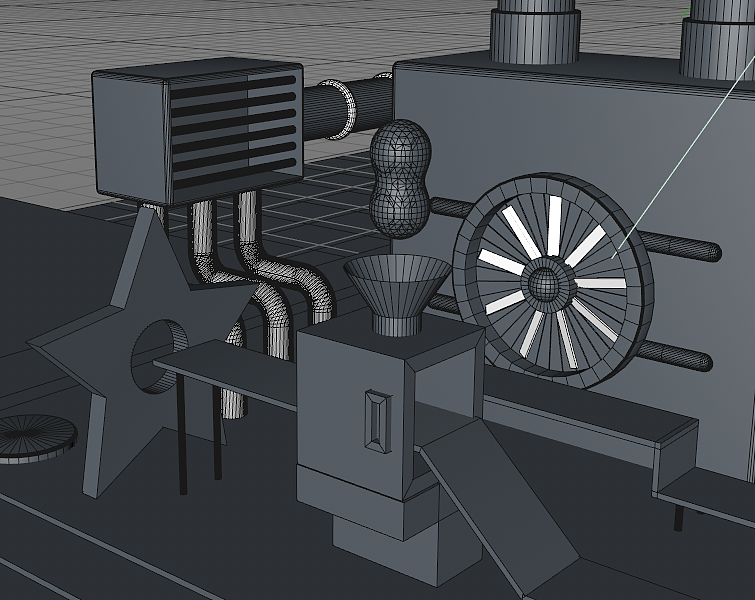The image size is (755, 600).
Task: Pick the flat plank resting on thin legs
Action: click(226, 371)
